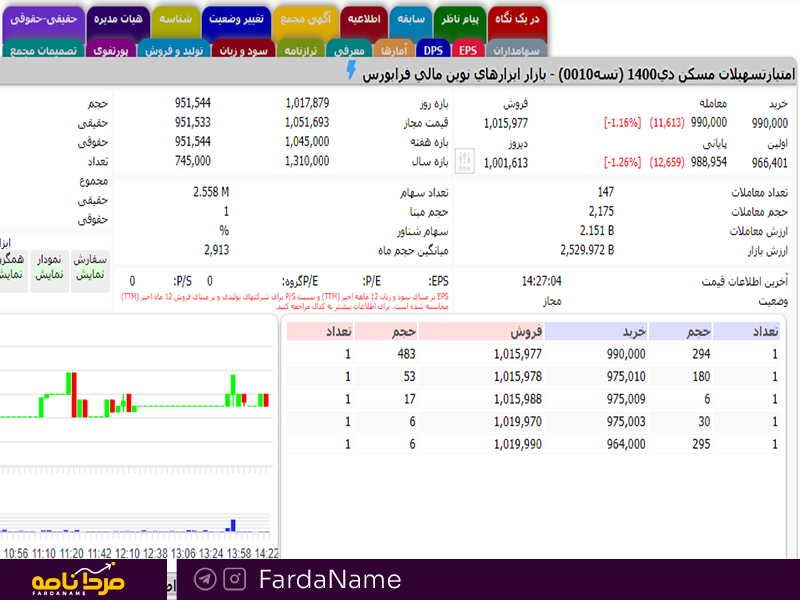
Task: Open the 'آمارها' statistics tab
Action: (394, 50)
